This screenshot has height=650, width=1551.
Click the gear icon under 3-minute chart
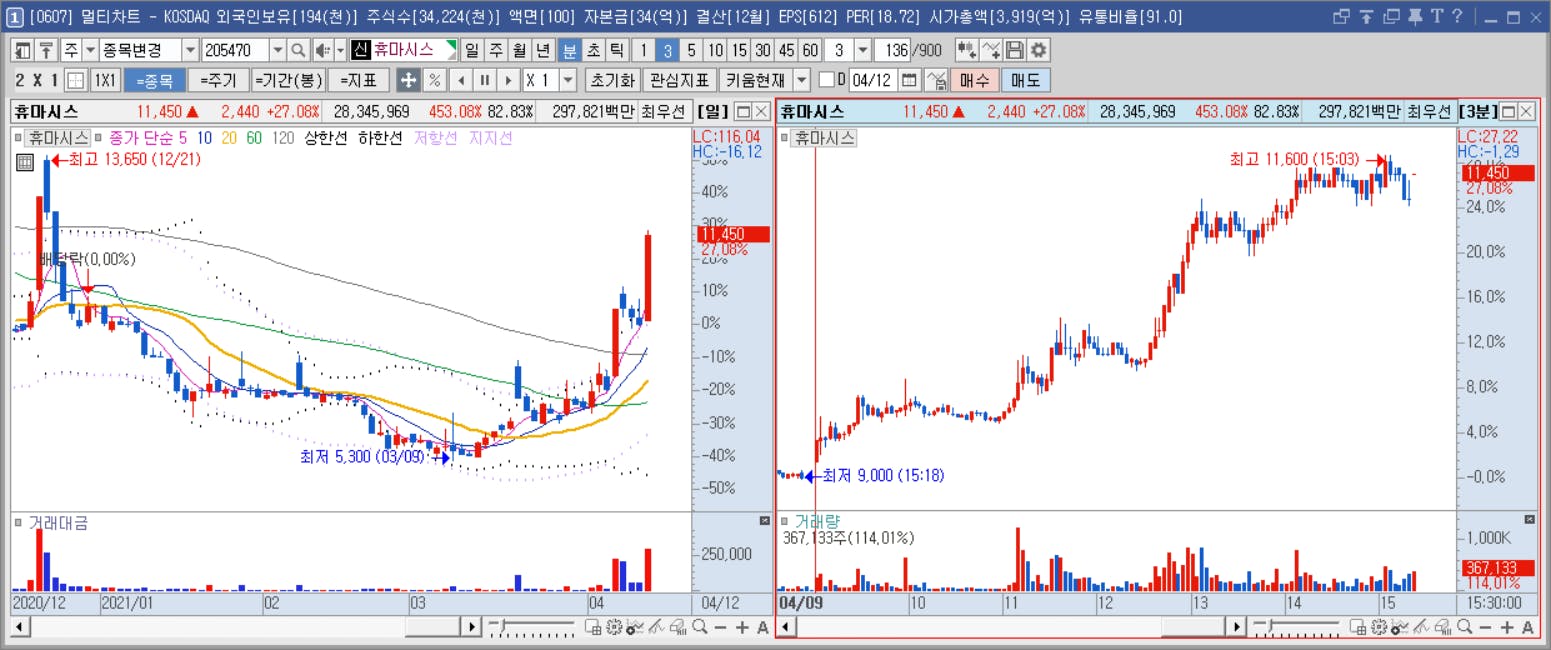tap(1378, 627)
